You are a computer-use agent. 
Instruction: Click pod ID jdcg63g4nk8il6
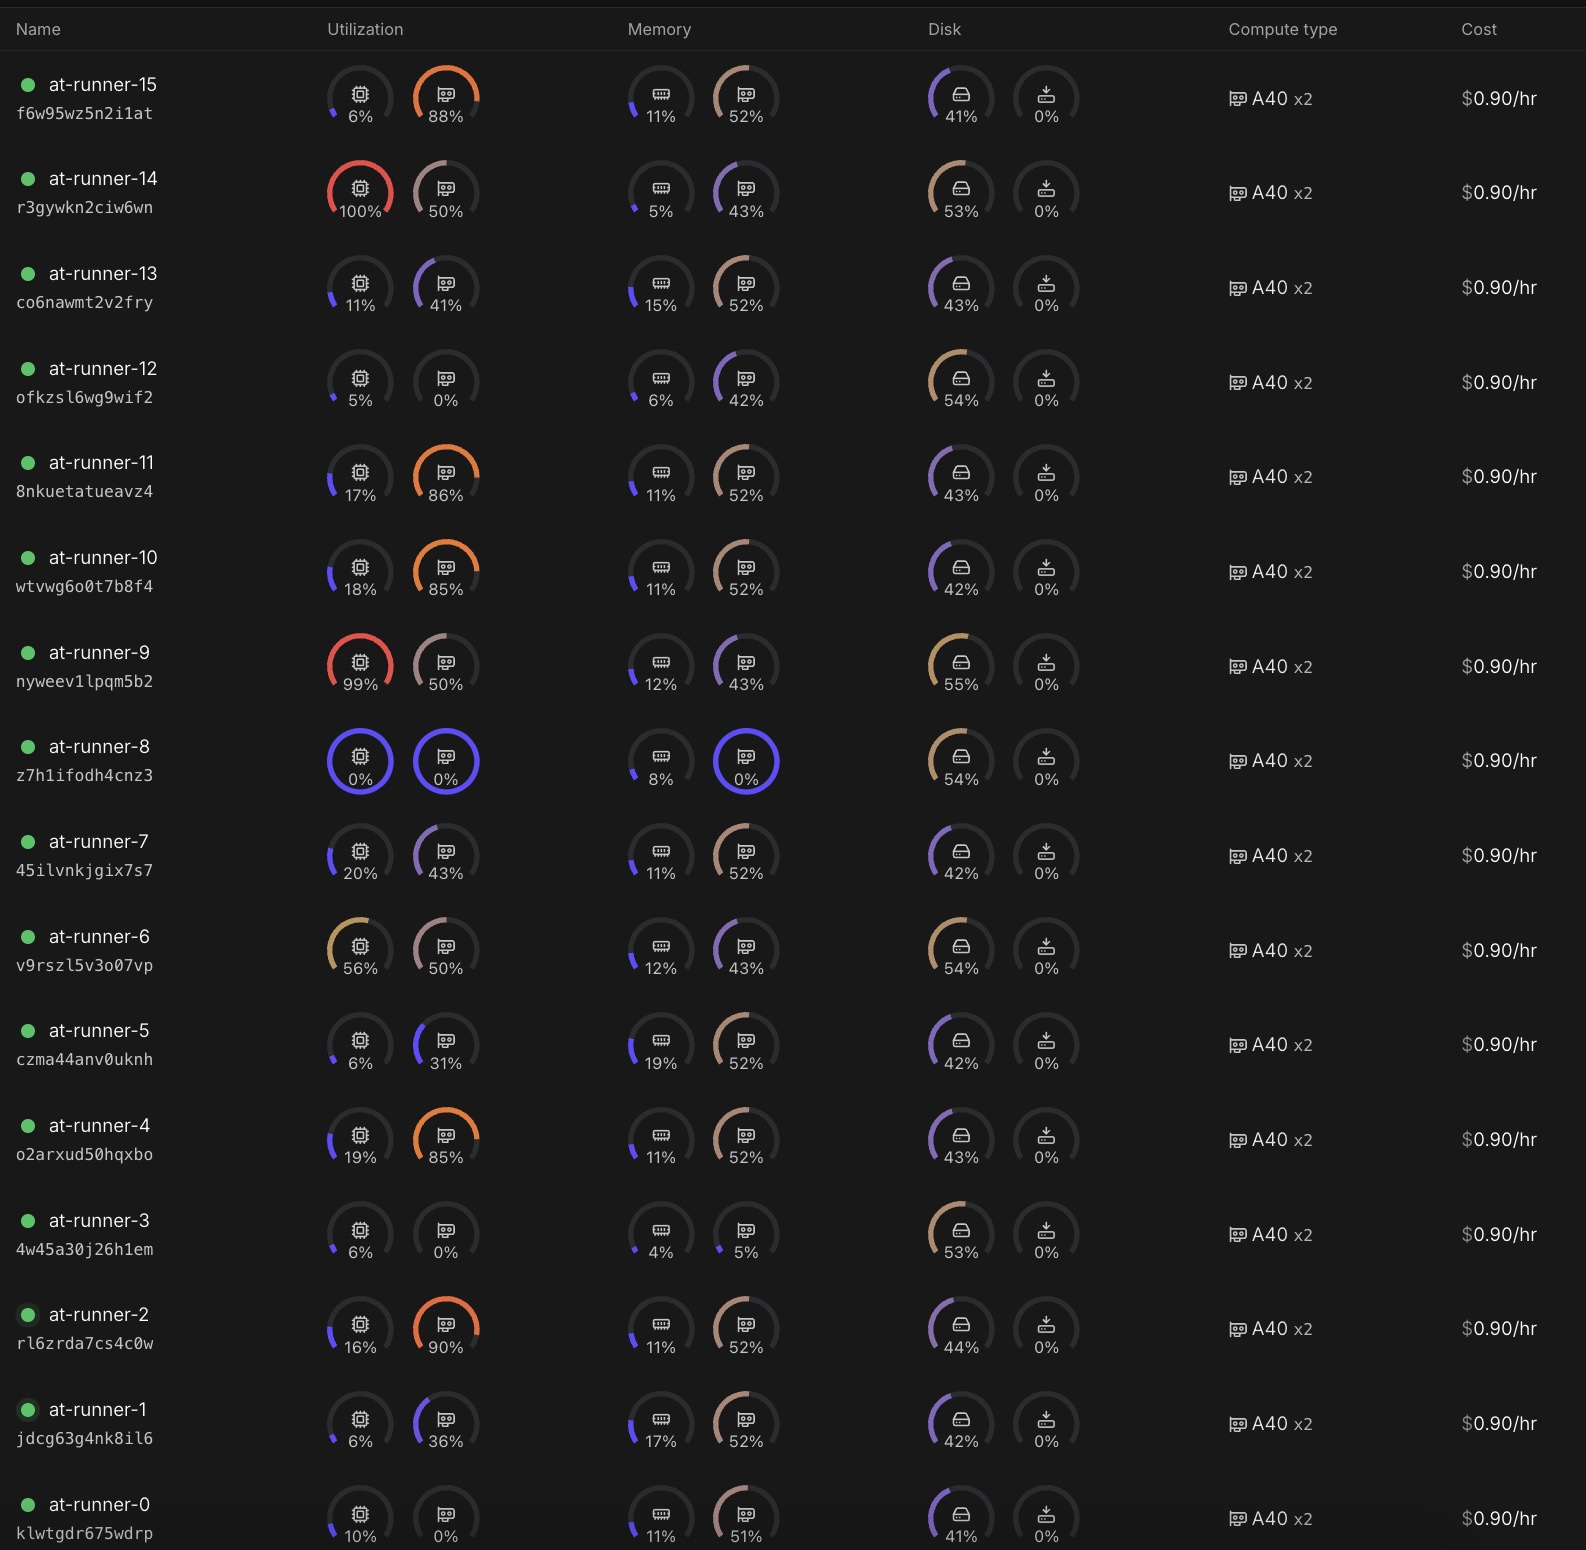coord(84,1439)
